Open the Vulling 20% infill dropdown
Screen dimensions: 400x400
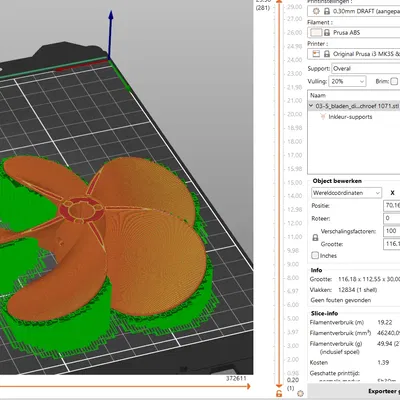(347, 81)
